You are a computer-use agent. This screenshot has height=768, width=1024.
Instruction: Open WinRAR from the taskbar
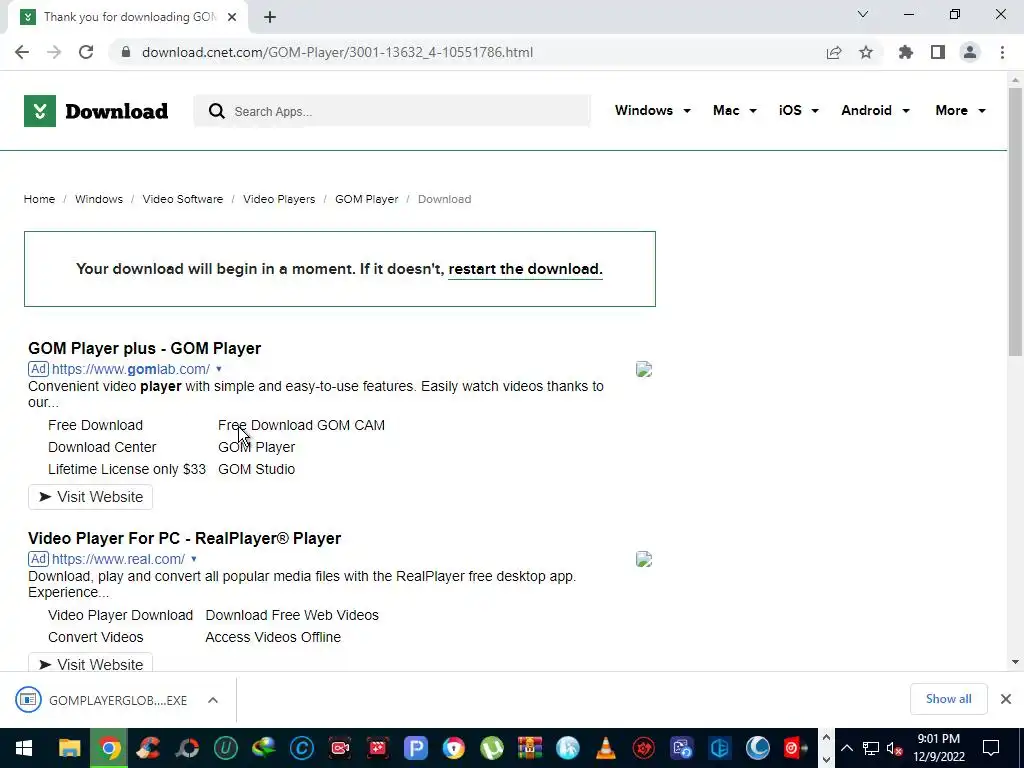pyautogui.click(x=530, y=748)
